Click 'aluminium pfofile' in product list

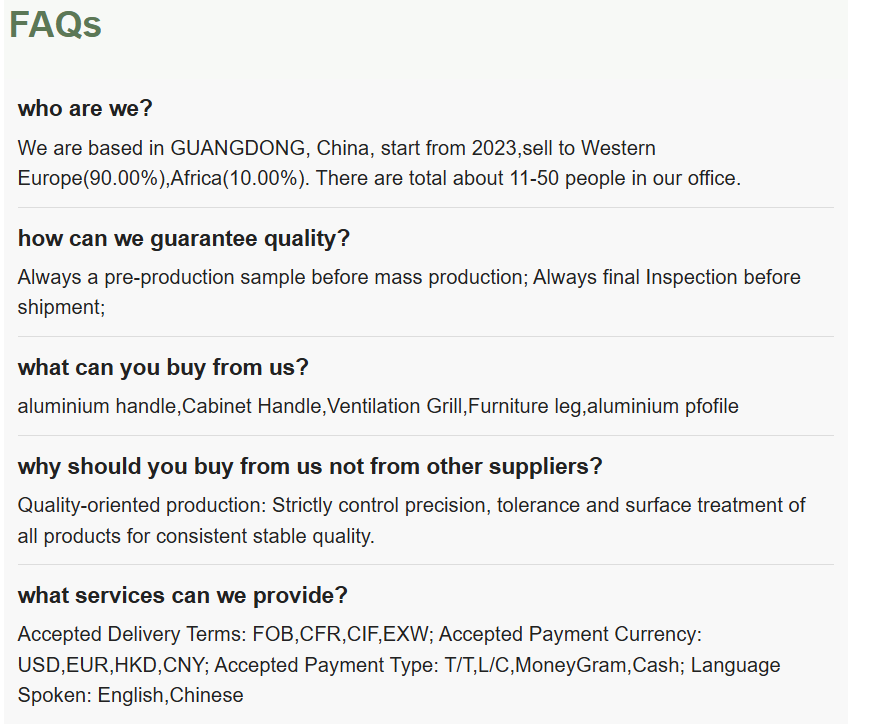click(x=663, y=407)
